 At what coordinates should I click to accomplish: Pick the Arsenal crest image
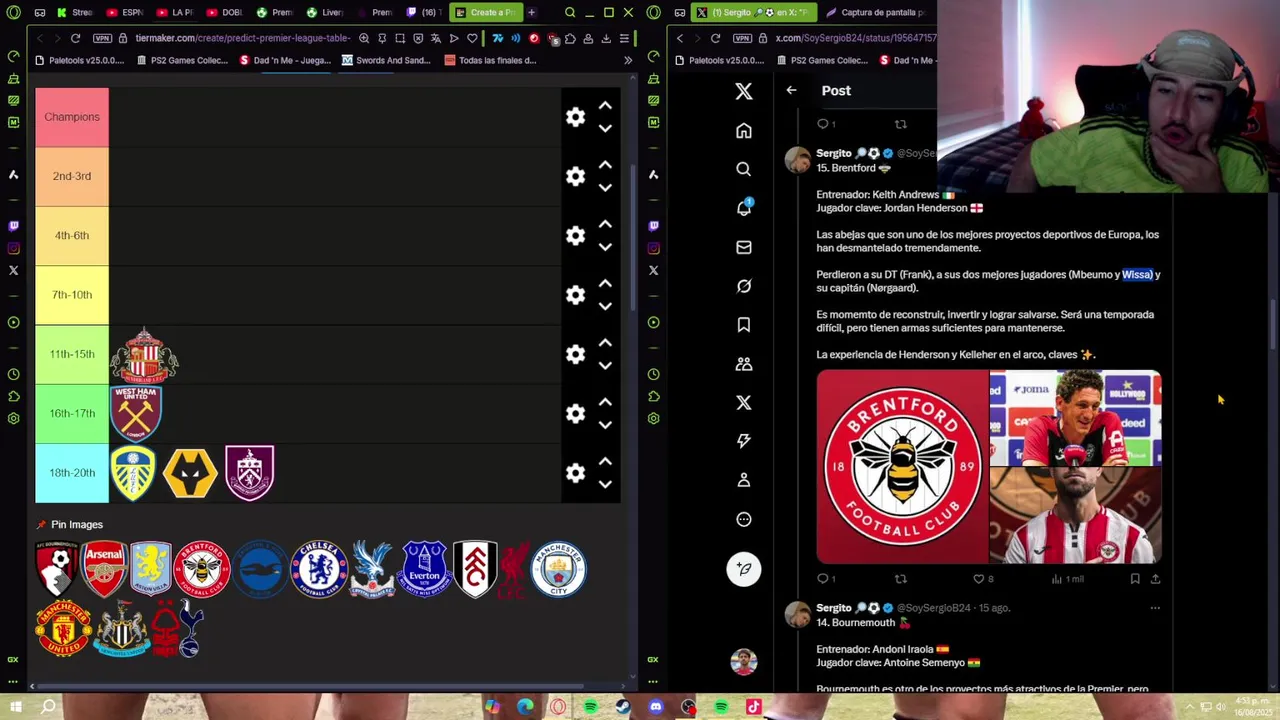(104, 569)
